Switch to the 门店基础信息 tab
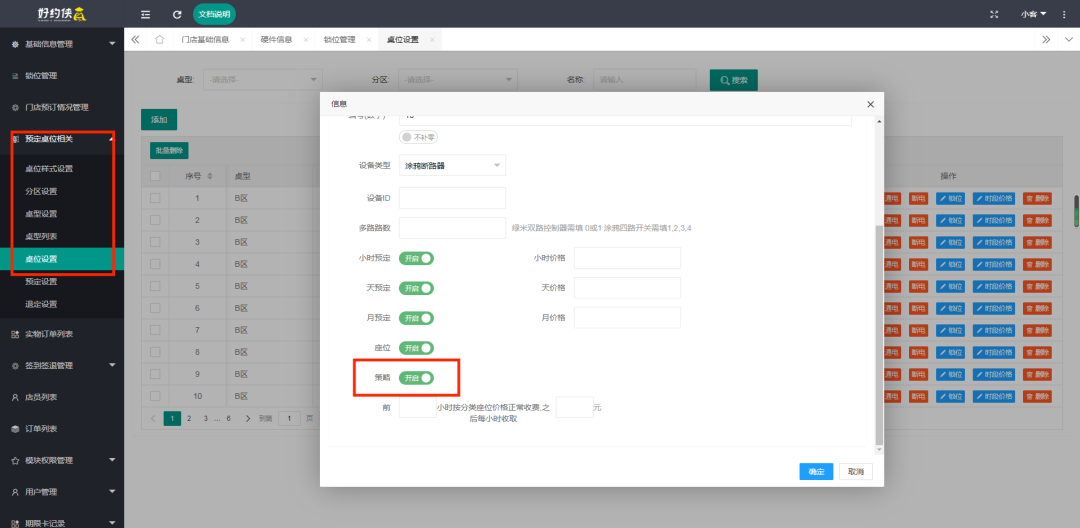This screenshot has width=1080, height=528. click(x=205, y=40)
